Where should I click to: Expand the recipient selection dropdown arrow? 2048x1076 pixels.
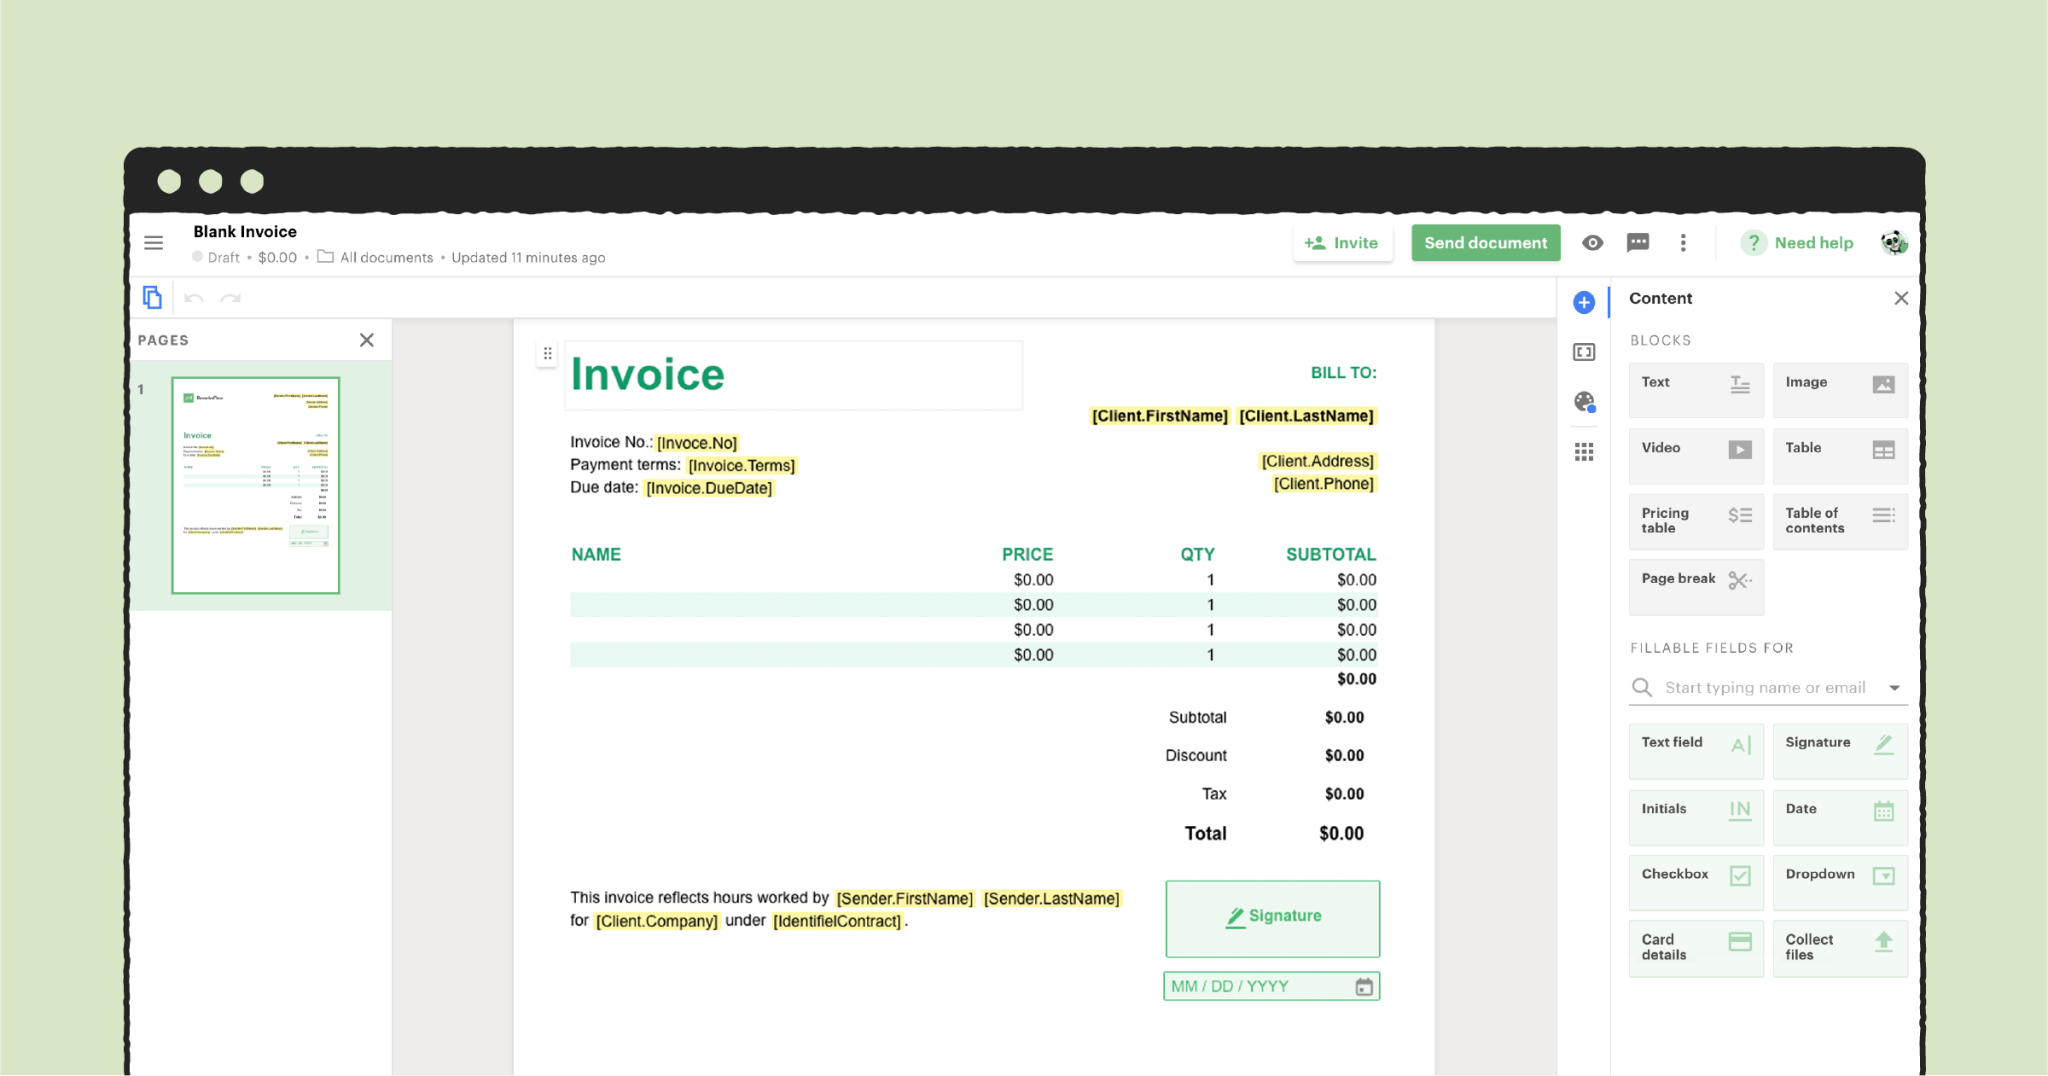click(1893, 687)
